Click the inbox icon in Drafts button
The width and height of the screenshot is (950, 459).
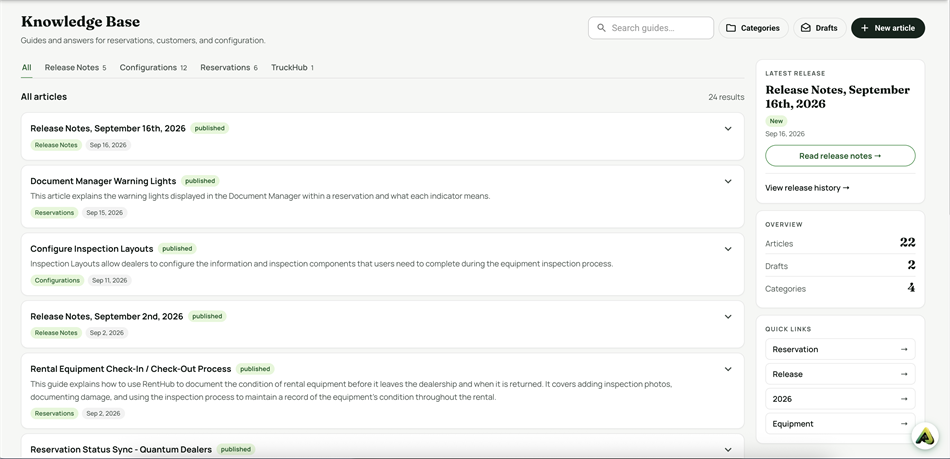pyautogui.click(x=805, y=28)
